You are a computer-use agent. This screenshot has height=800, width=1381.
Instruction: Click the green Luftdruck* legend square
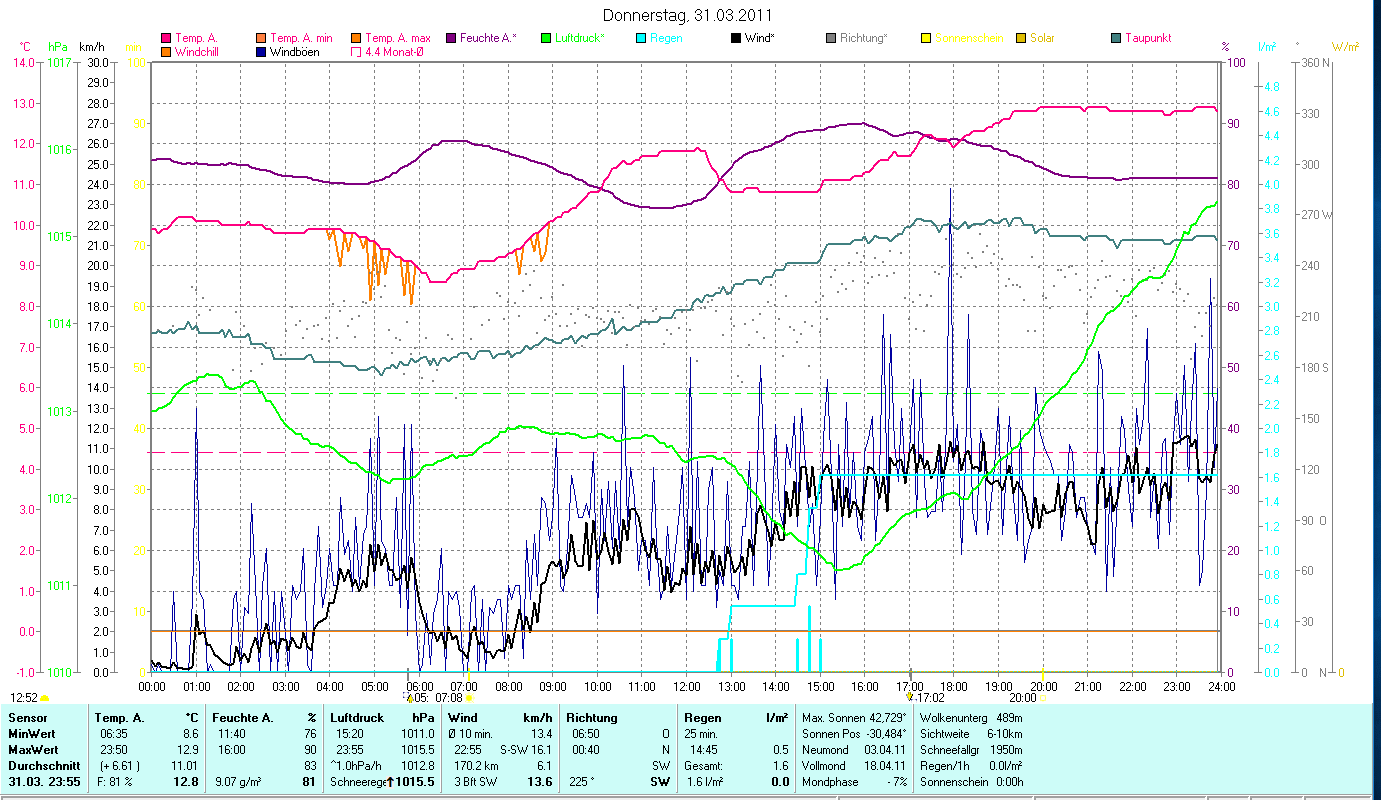pos(546,39)
